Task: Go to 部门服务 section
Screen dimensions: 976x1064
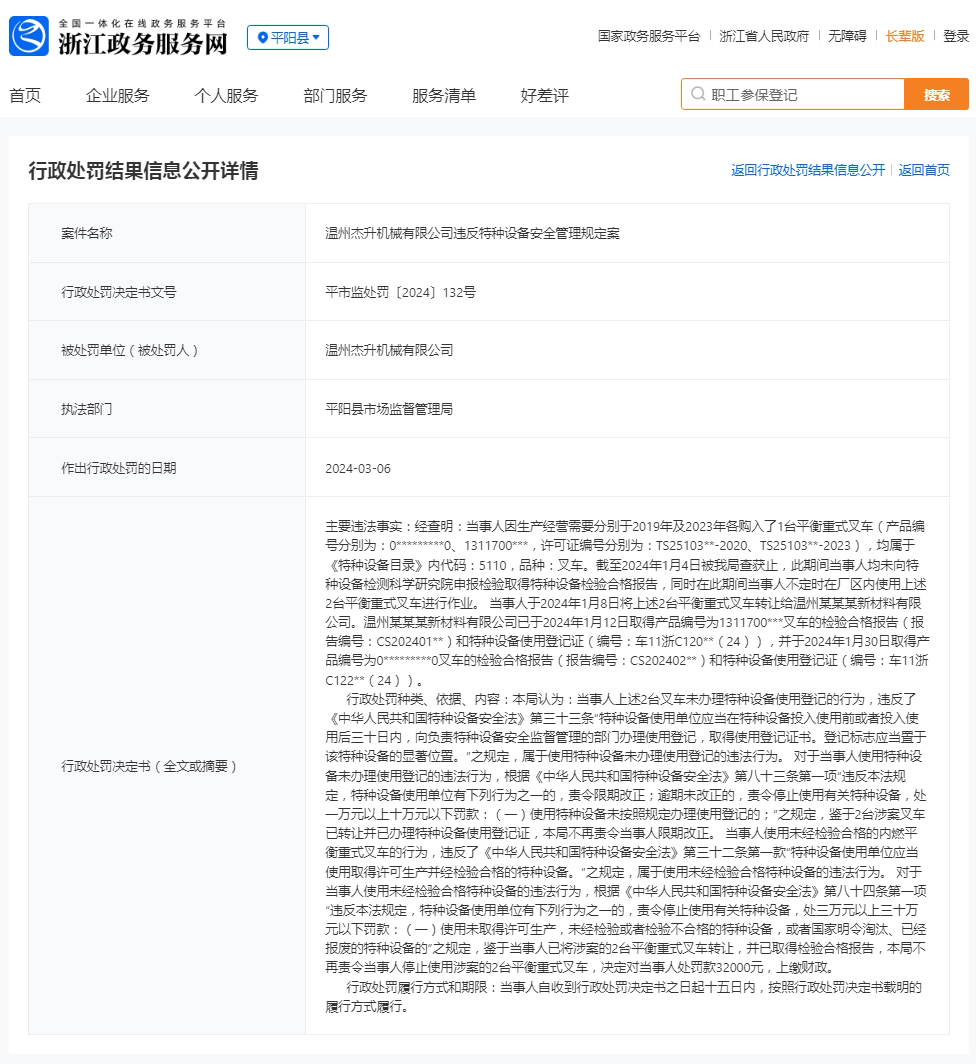Action: pyautogui.click(x=335, y=96)
